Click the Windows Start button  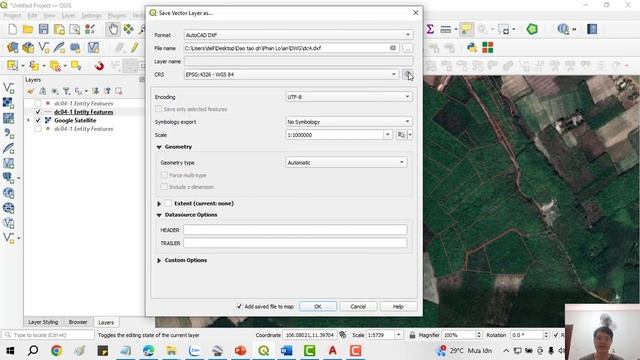[x=10, y=351]
